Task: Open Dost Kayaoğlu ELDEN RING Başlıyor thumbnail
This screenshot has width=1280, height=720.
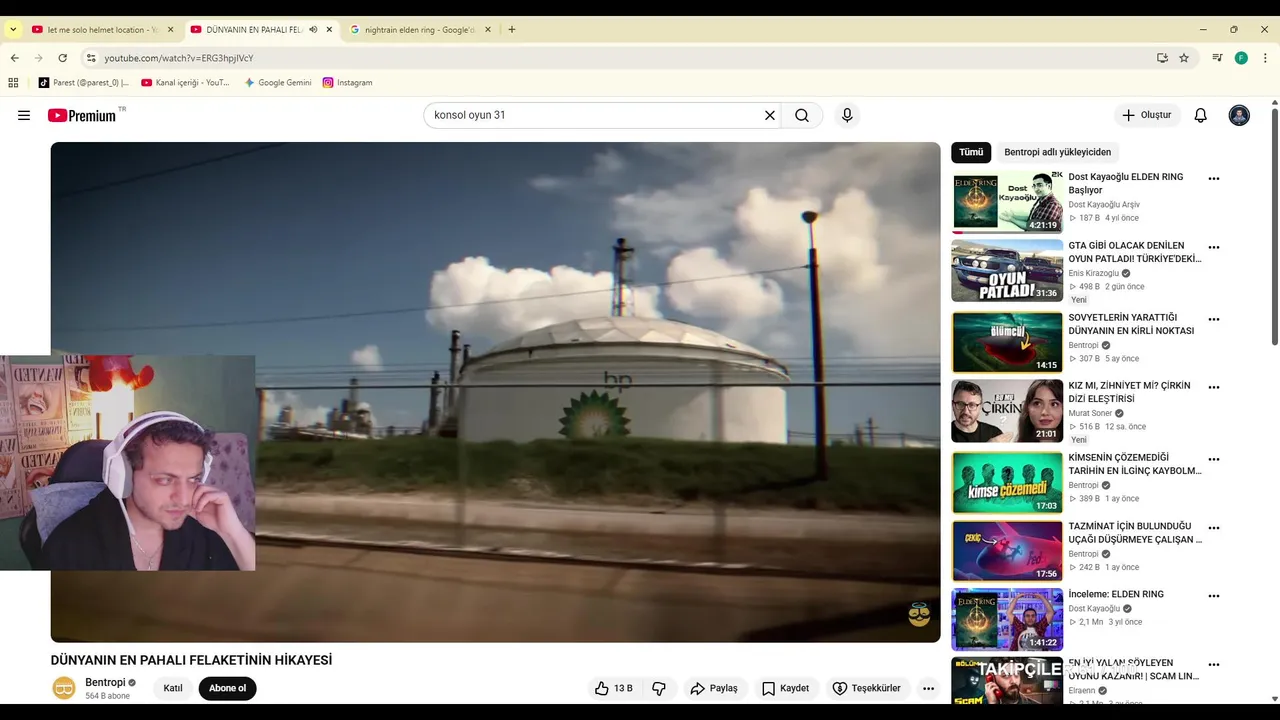Action: coord(1007,202)
